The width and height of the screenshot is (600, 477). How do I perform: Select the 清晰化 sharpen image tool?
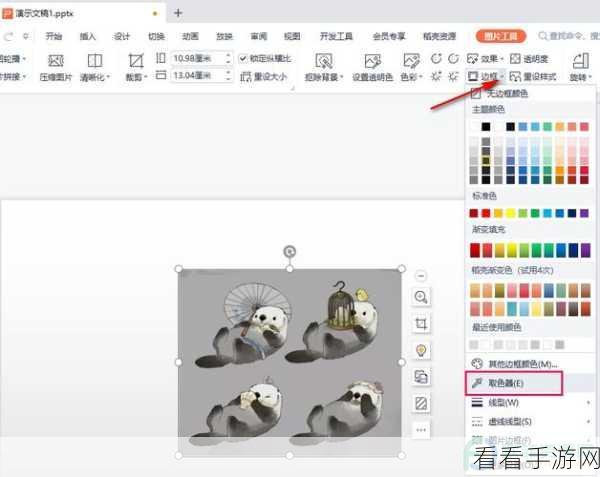(x=95, y=61)
